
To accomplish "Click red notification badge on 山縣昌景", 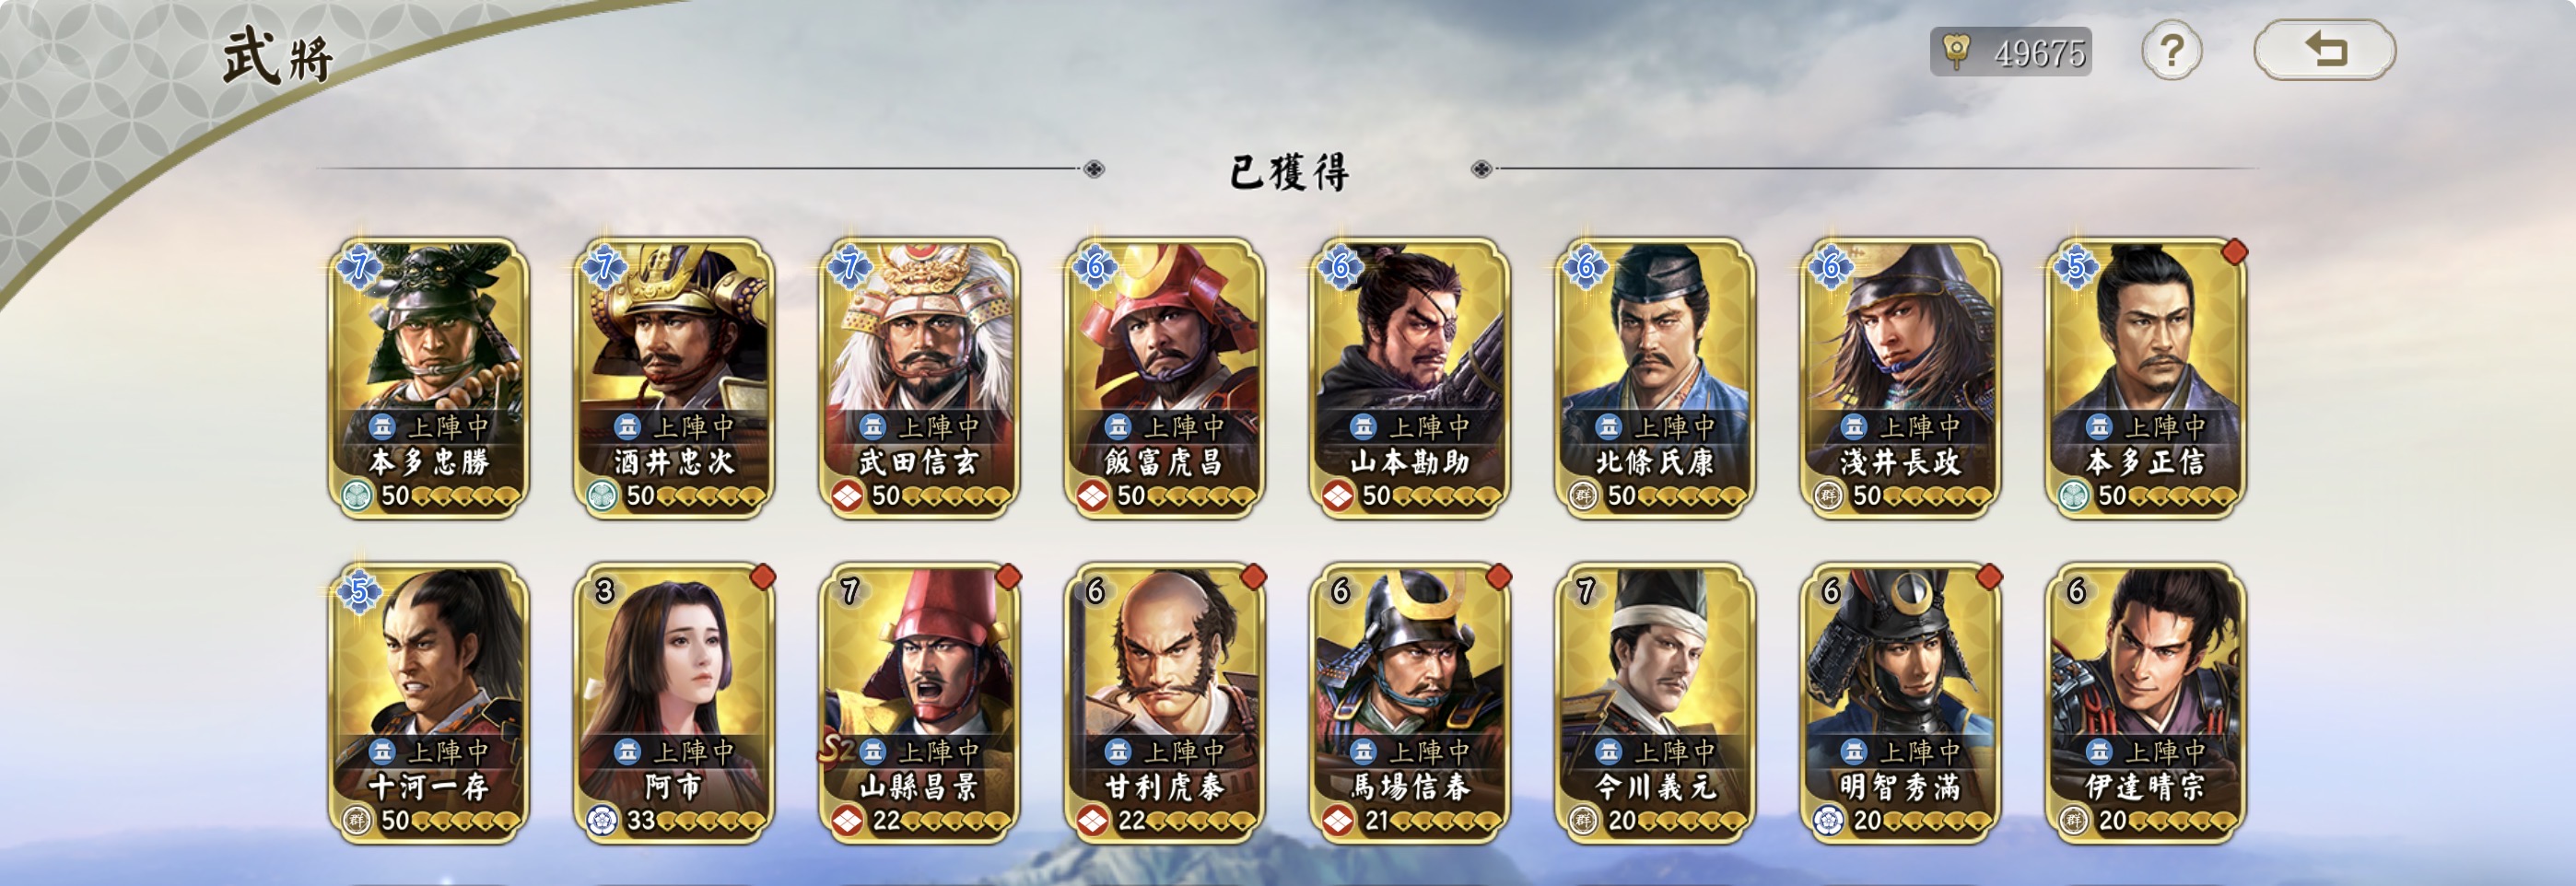I will [1008, 577].
